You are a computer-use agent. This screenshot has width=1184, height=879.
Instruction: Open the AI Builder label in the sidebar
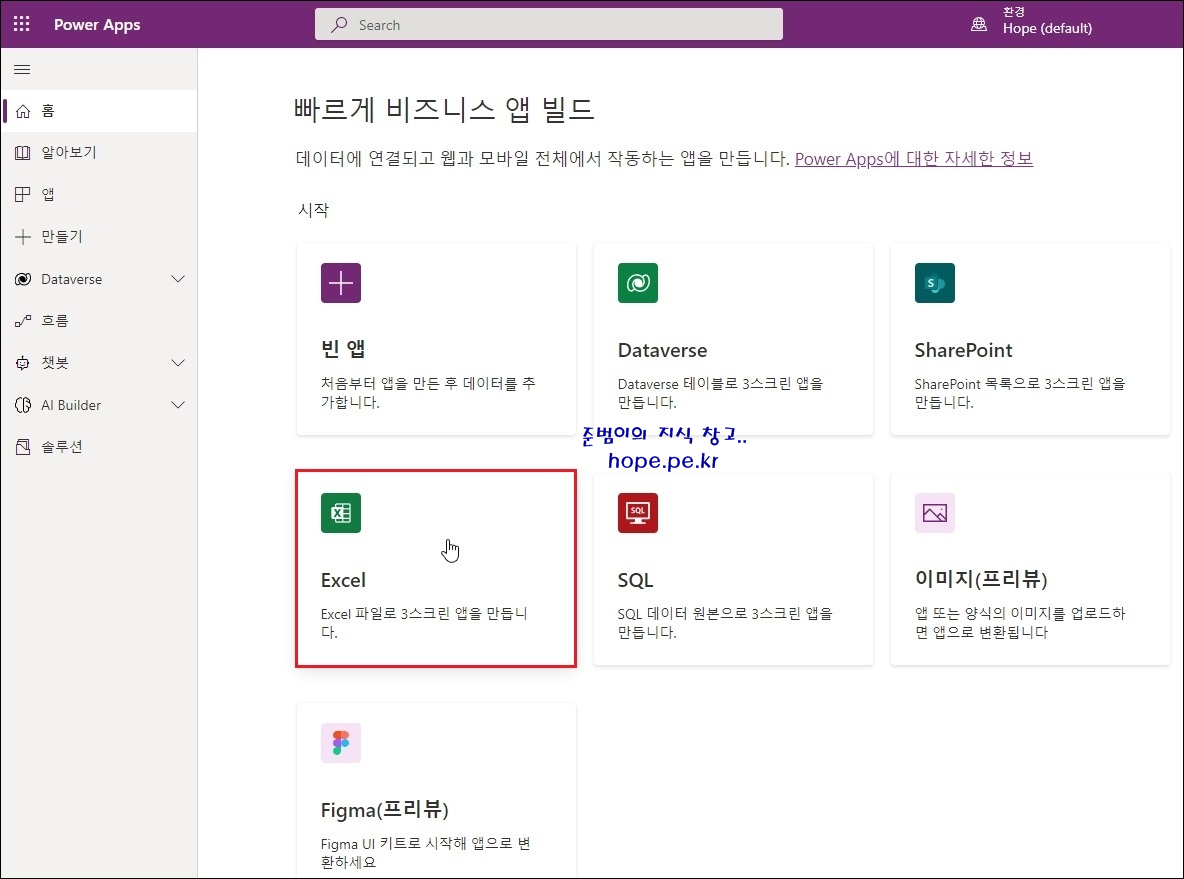click(x=70, y=406)
